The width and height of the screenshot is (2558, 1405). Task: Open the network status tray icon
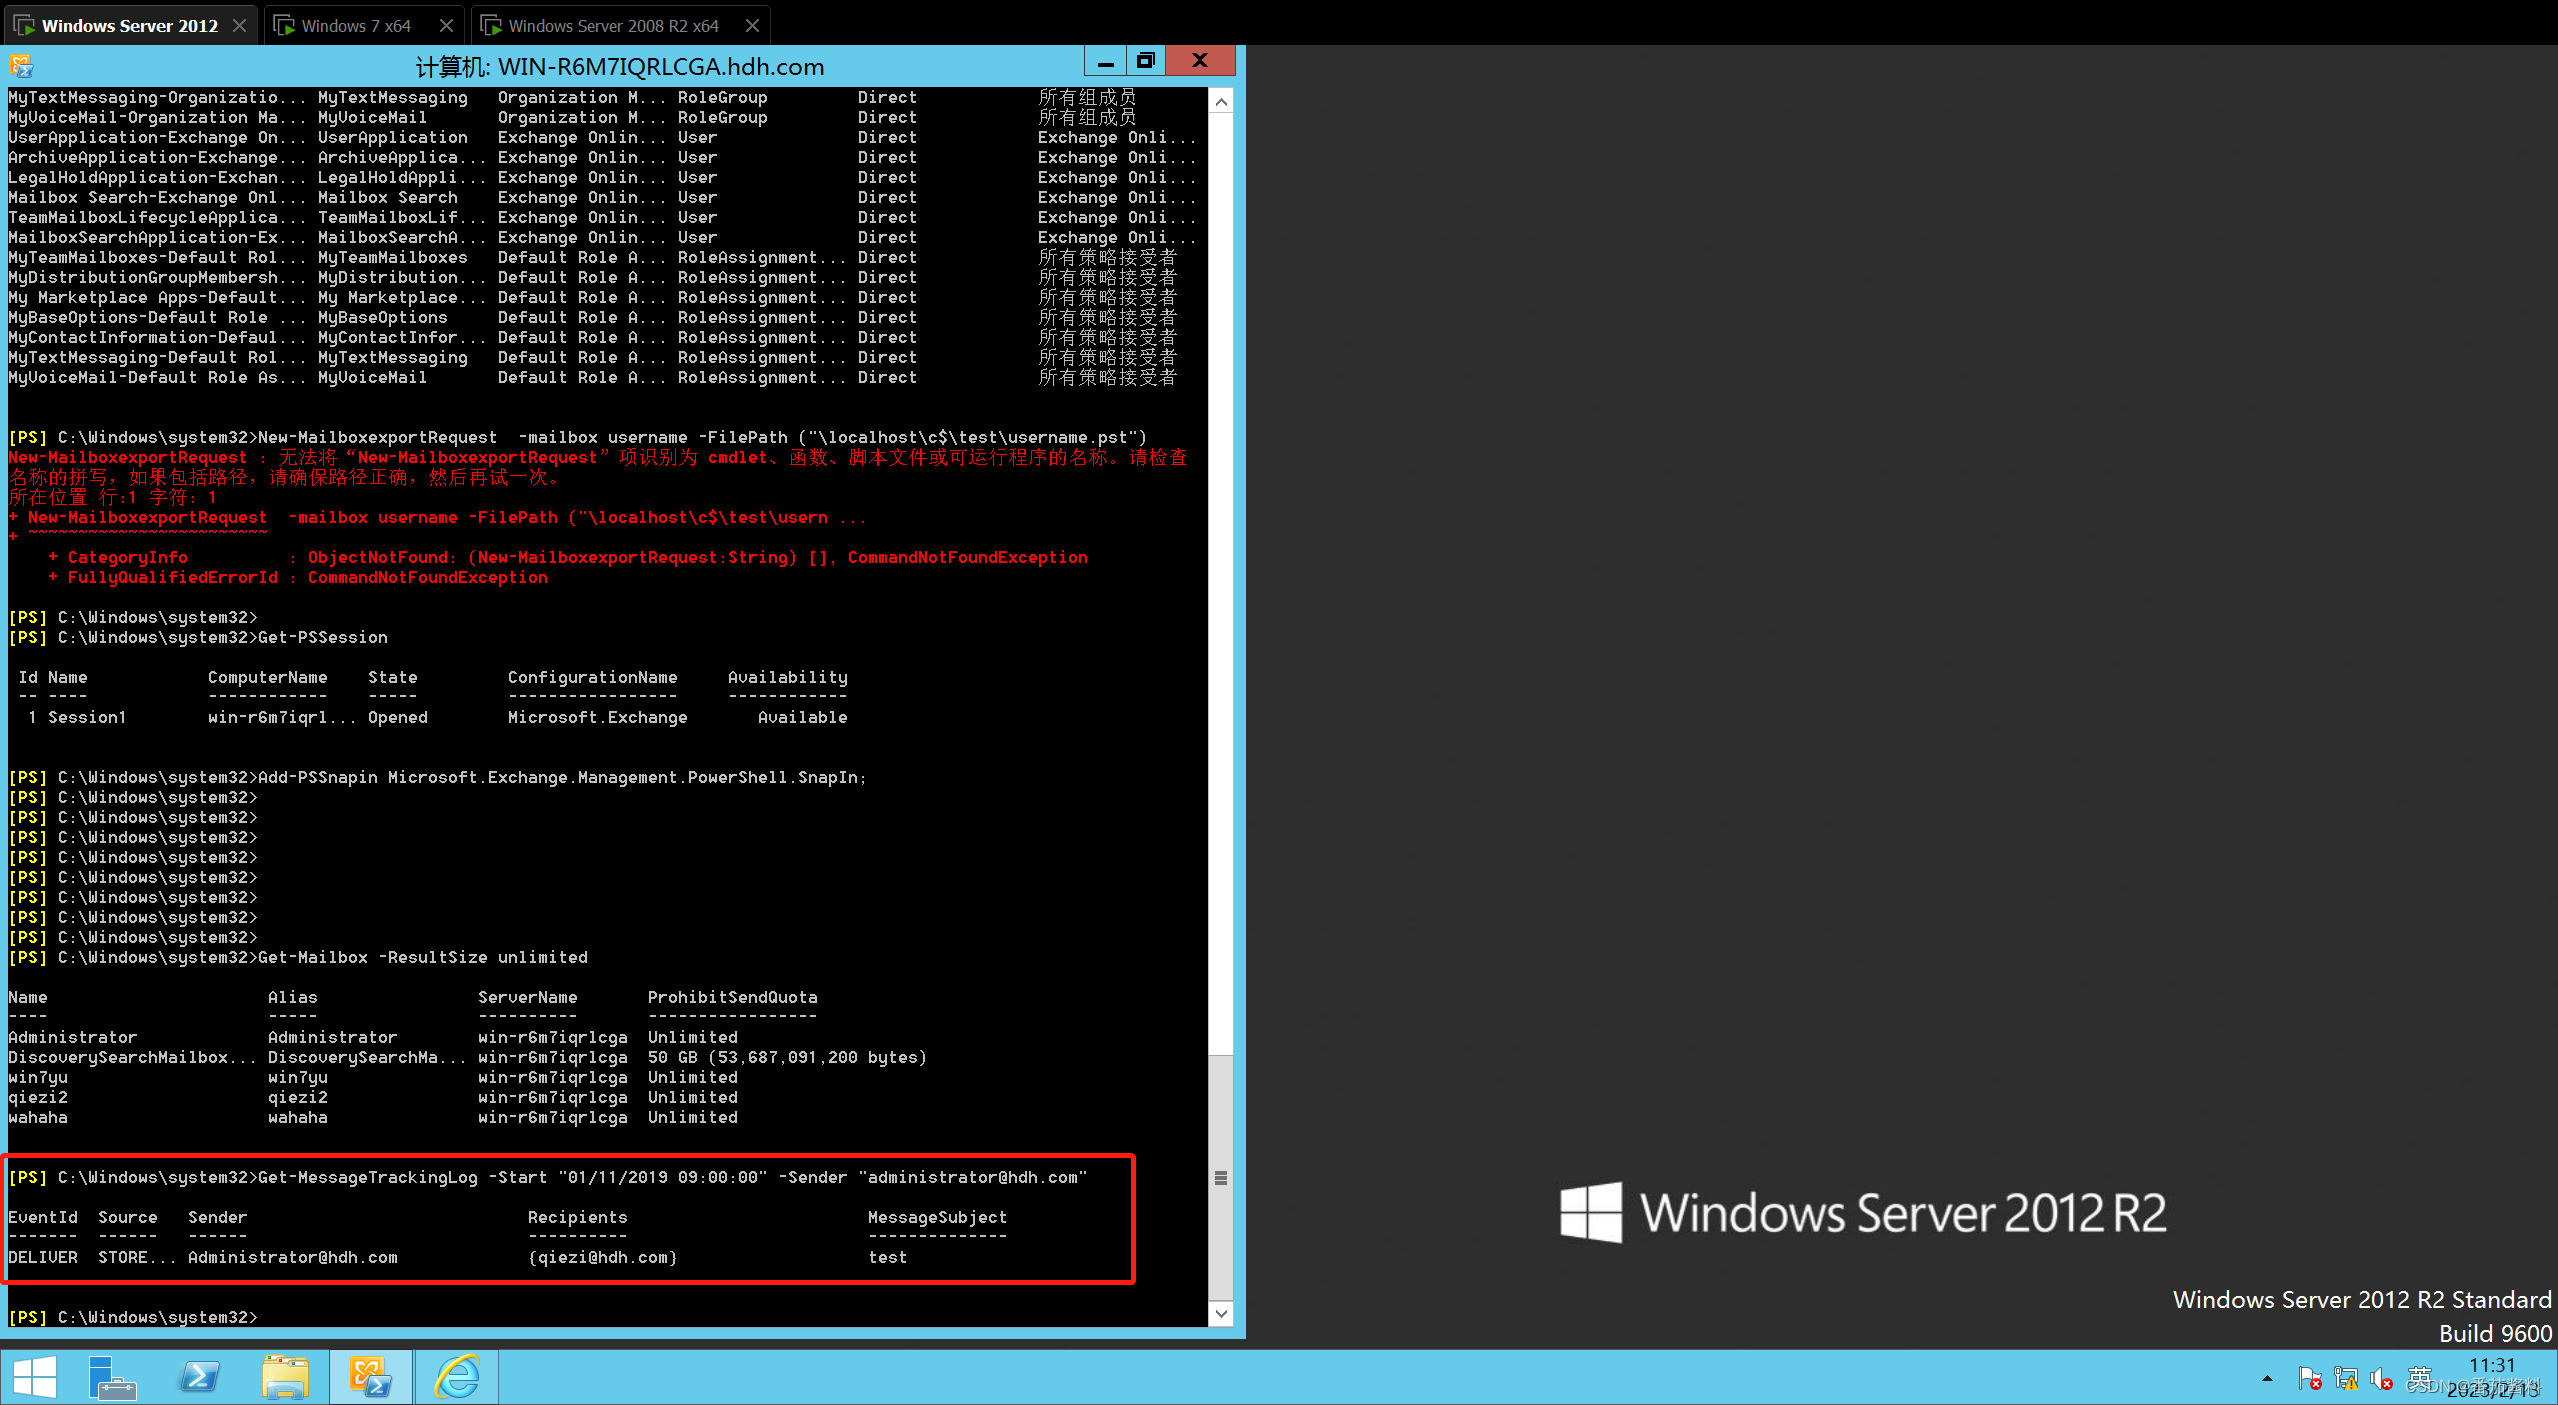(2345, 1379)
